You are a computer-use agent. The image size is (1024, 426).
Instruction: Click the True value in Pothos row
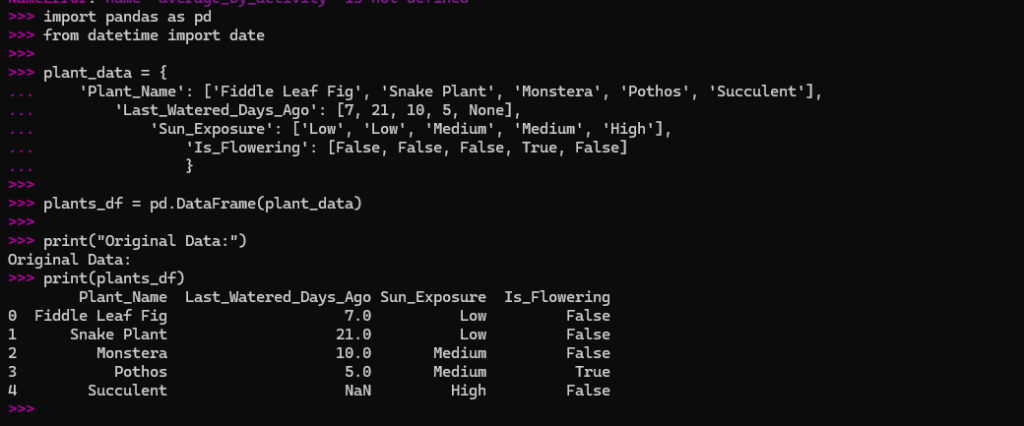[x=592, y=372]
